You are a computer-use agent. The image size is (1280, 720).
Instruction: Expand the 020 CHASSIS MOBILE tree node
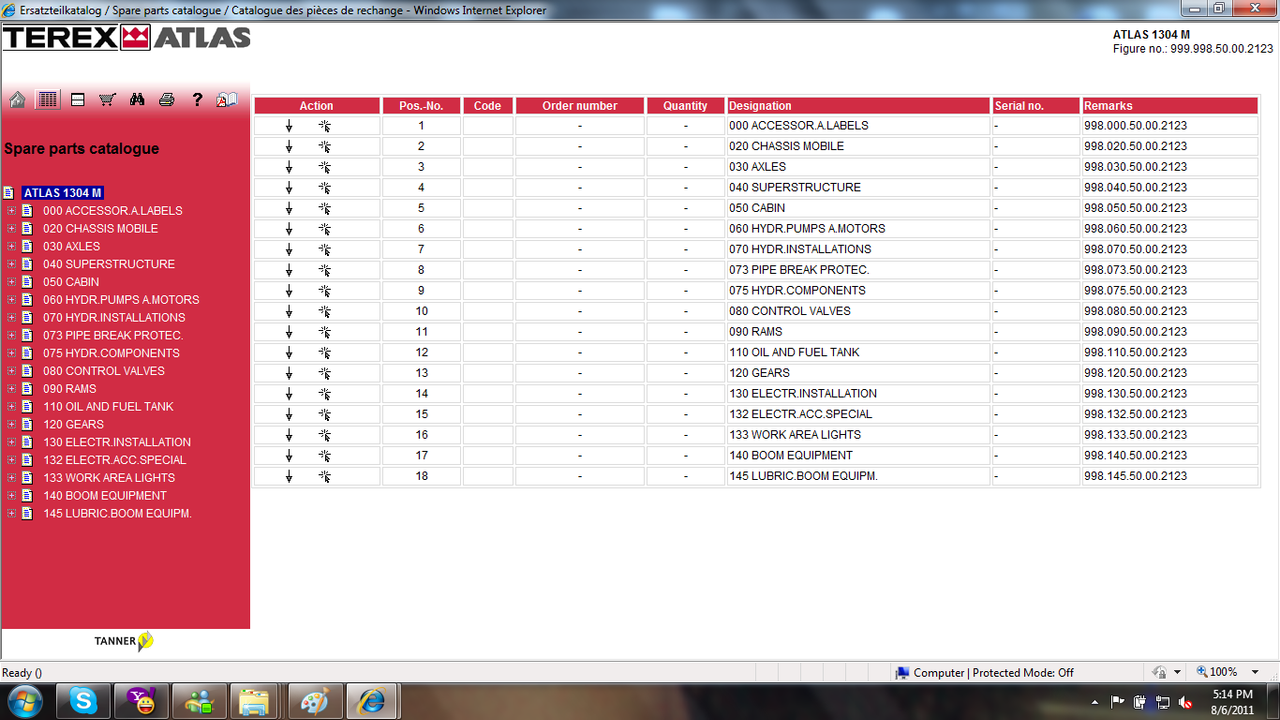point(12,229)
